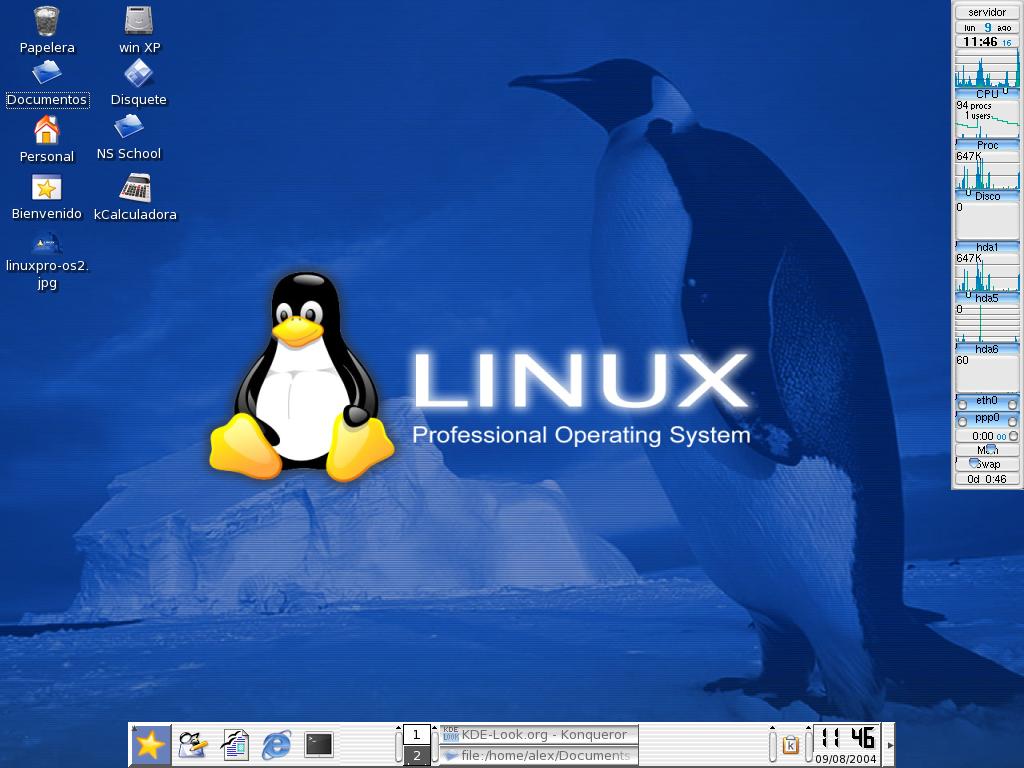This screenshot has width=1024, height=768.
Task: Click the handle before the system tray
Action: pos(773,745)
